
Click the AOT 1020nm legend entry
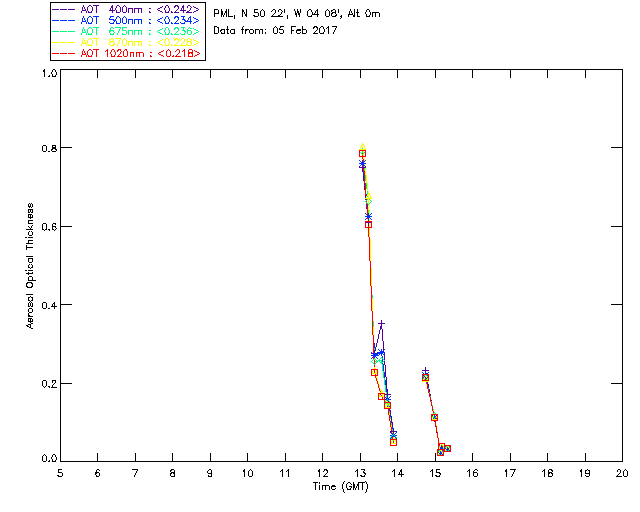tap(126, 53)
